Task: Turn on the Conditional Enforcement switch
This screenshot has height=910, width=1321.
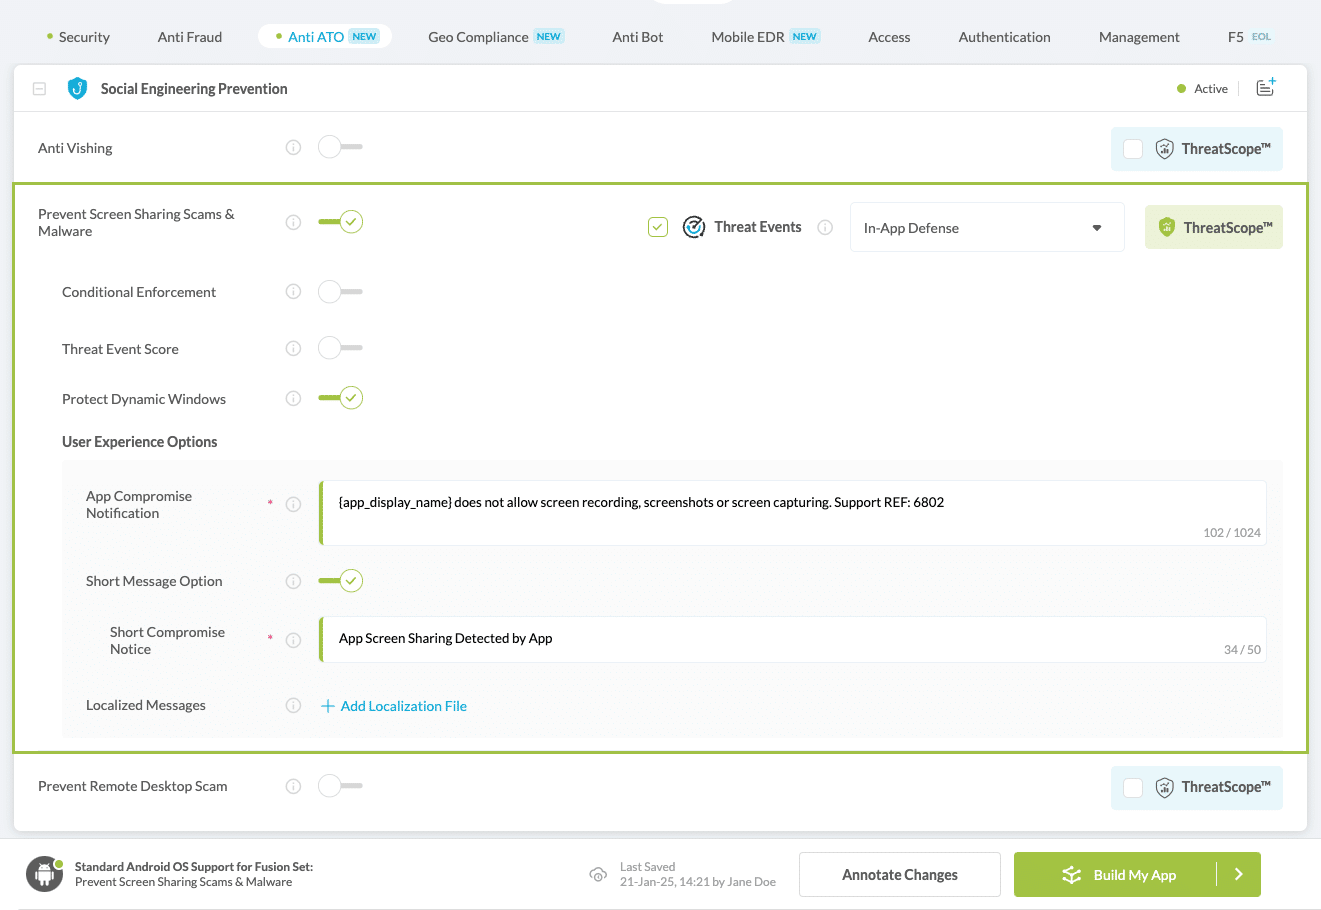Action: click(x=340, y=292)
